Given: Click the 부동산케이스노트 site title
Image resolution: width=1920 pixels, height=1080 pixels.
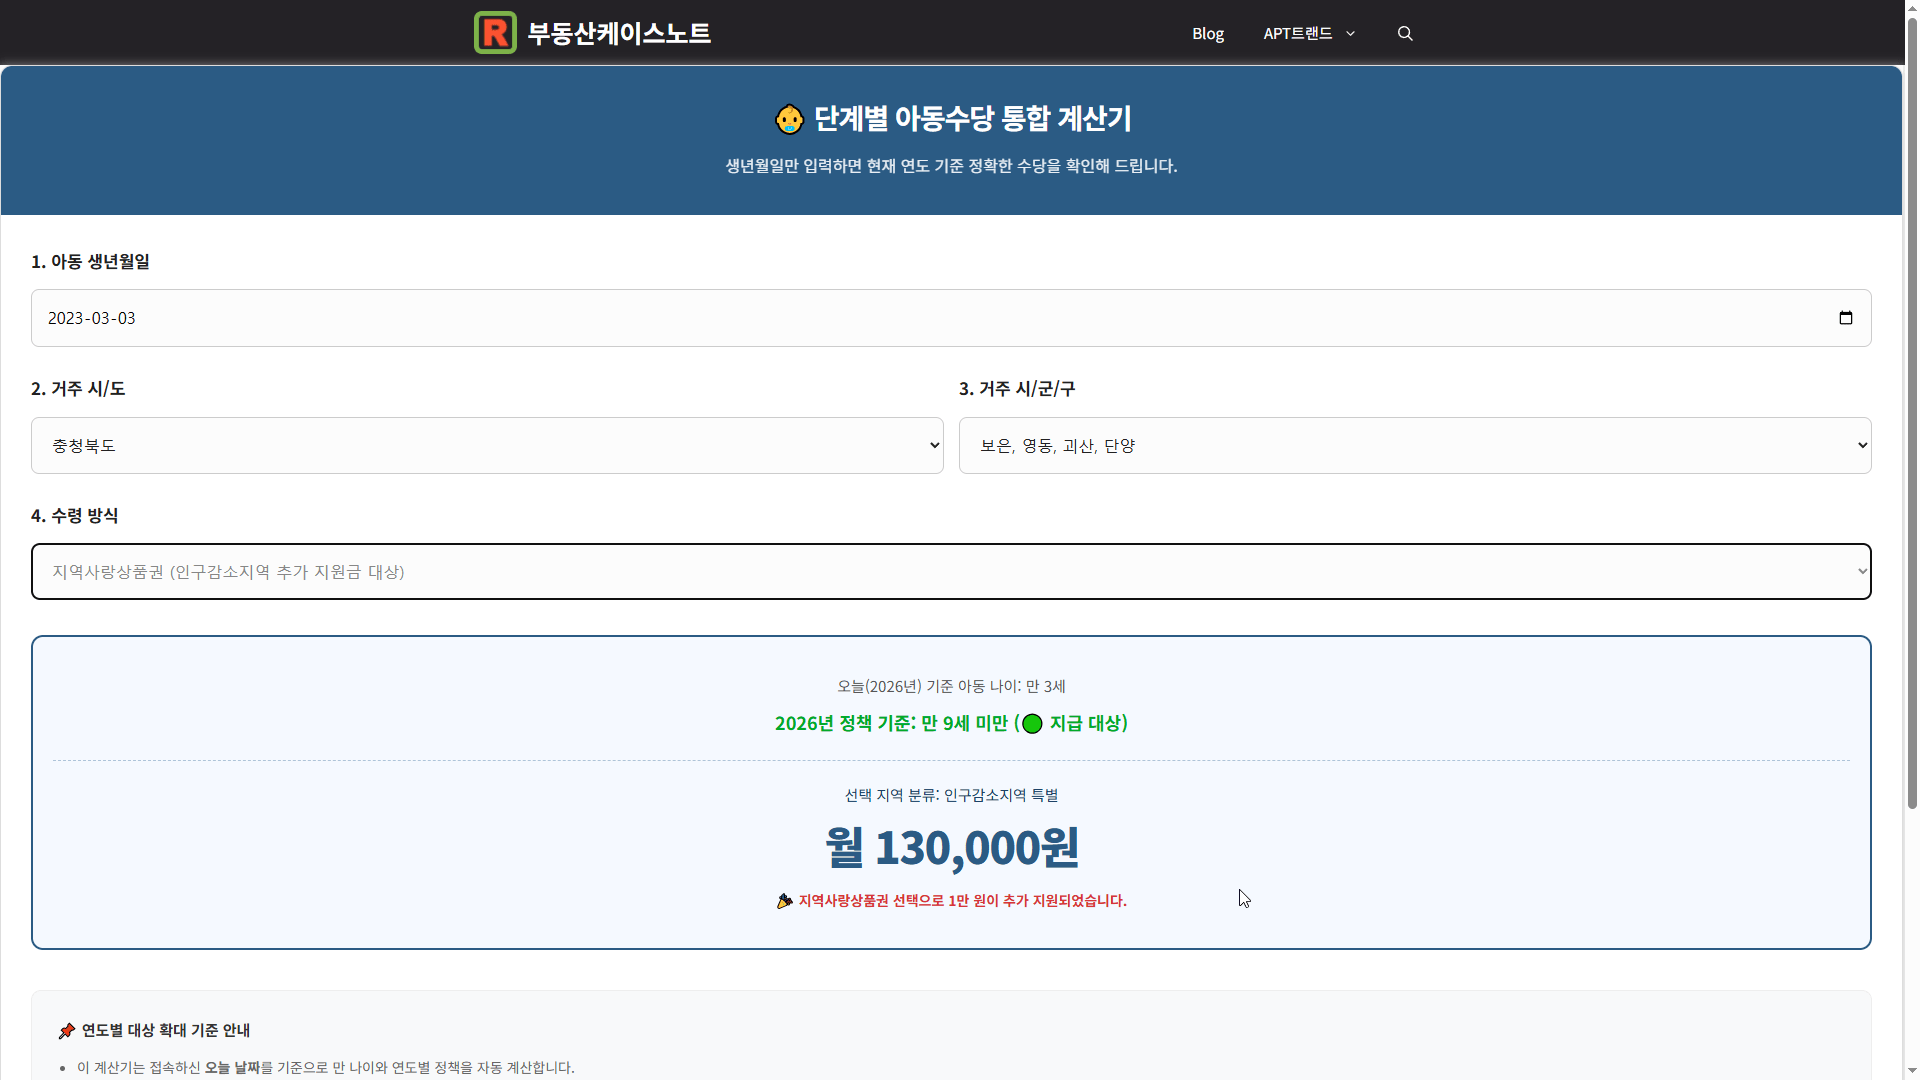Looking at the screenshot, I should (618, 32).
